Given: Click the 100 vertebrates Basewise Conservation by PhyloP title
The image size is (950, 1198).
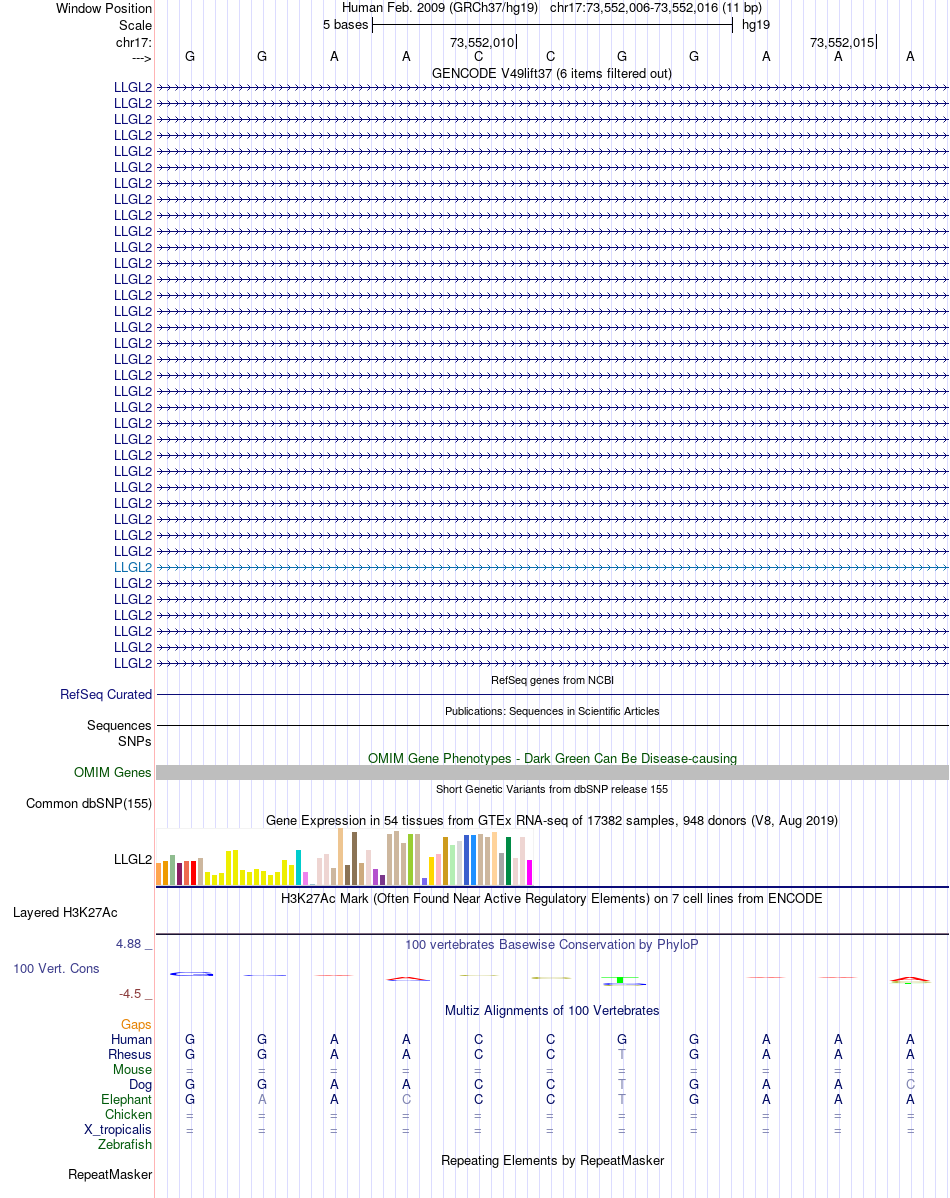Looking at the screenshot, I should pyautogui.click(x=552, y=944).
